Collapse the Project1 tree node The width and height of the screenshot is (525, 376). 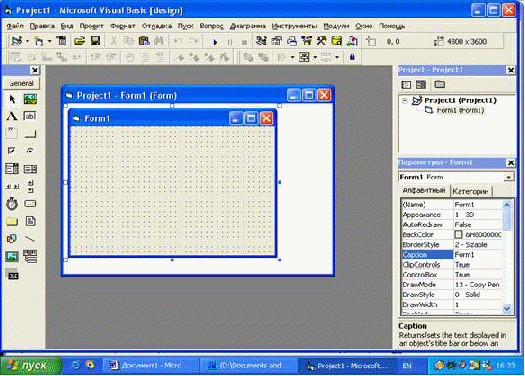tap(405, 100)
